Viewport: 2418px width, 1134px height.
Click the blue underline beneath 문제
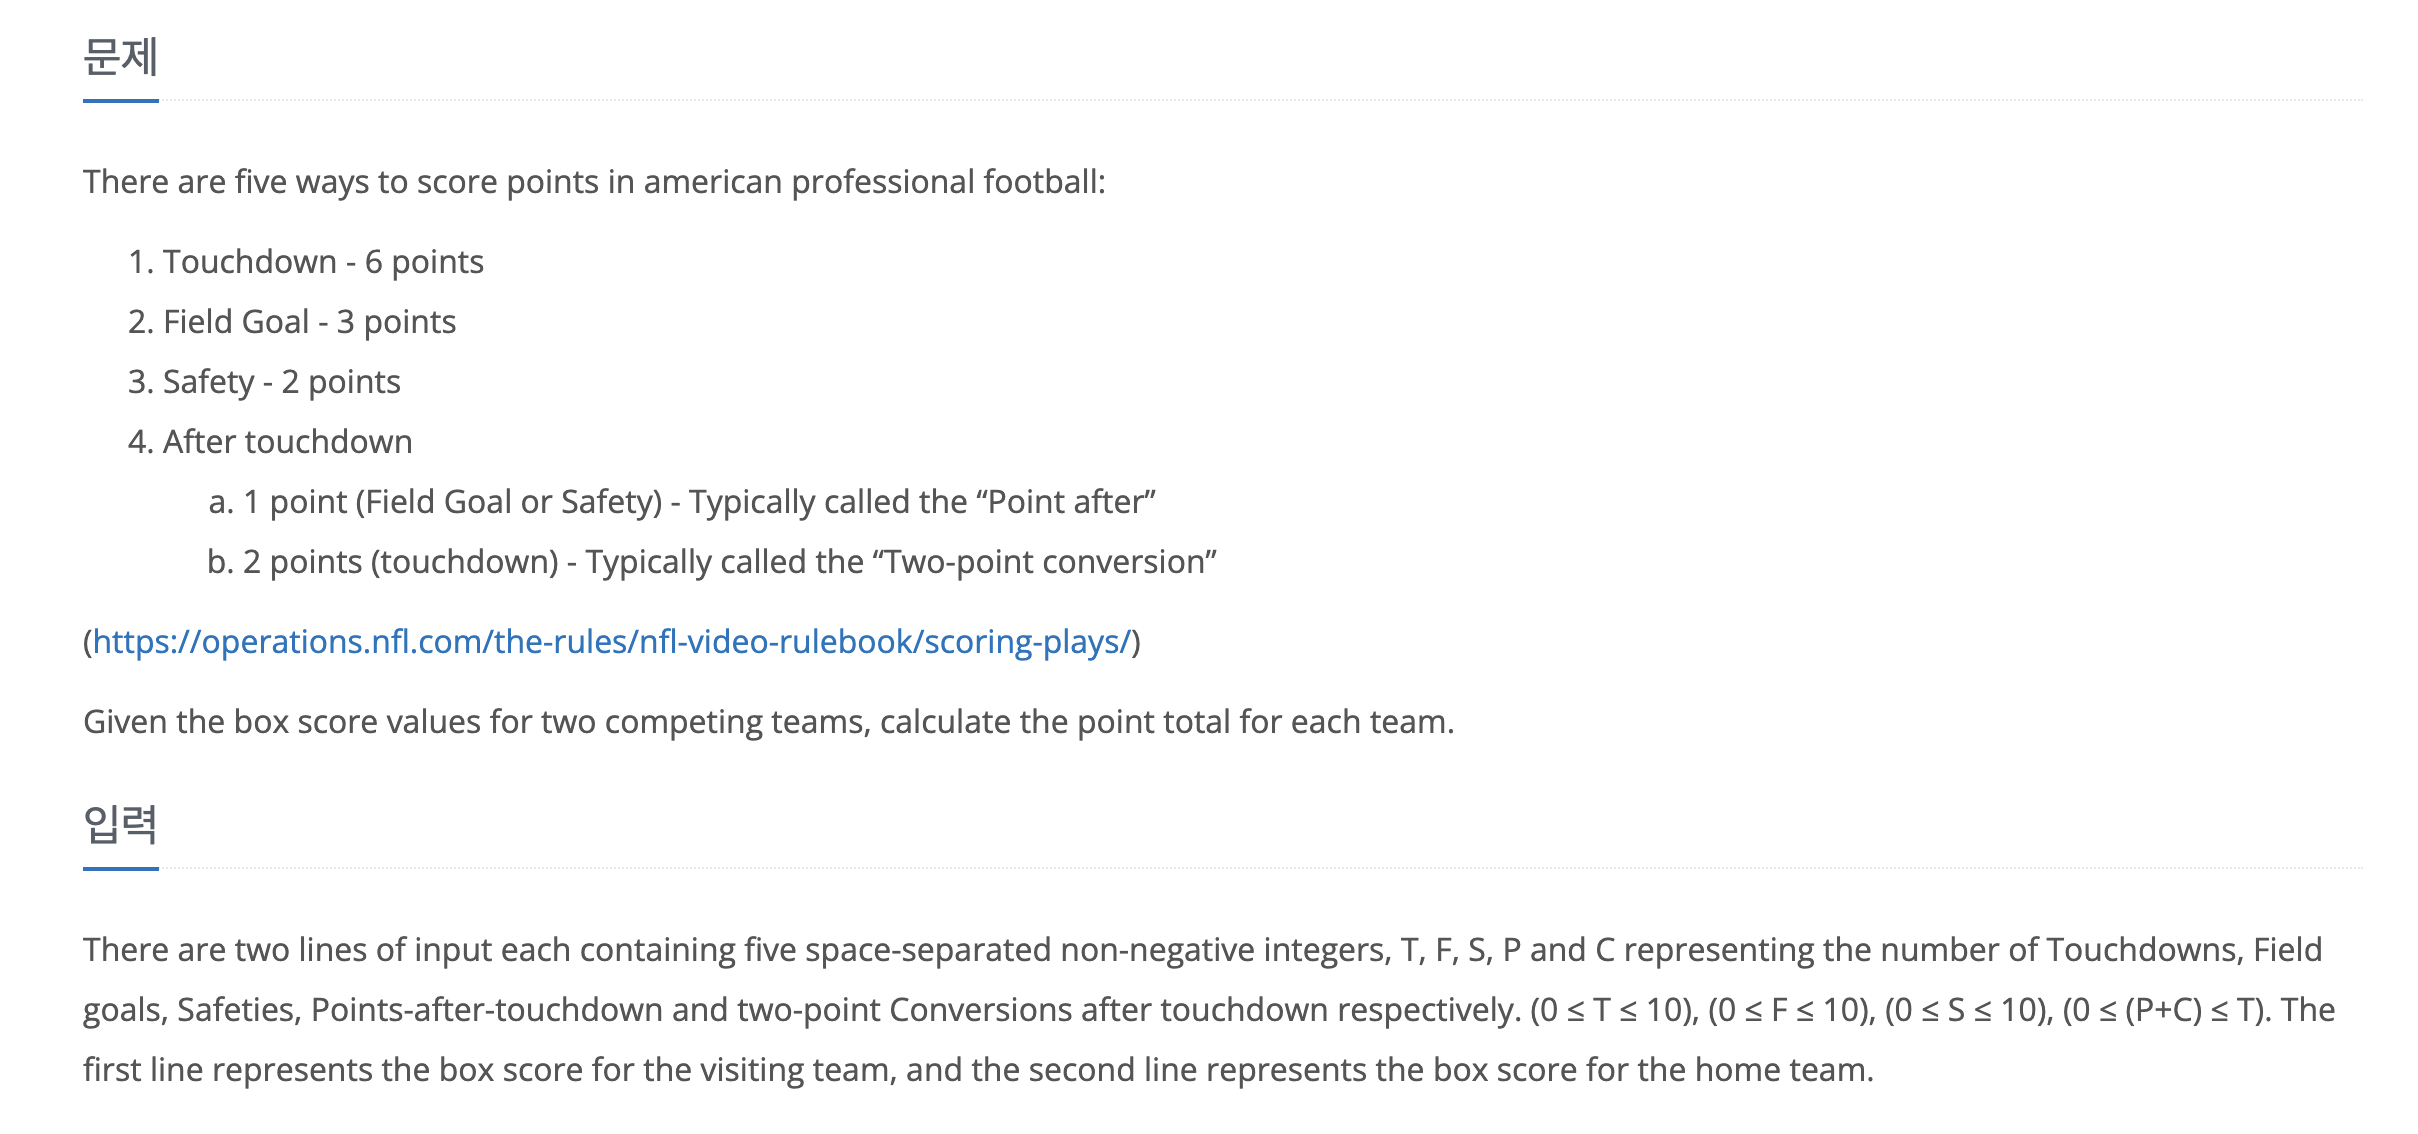[120, 100]
